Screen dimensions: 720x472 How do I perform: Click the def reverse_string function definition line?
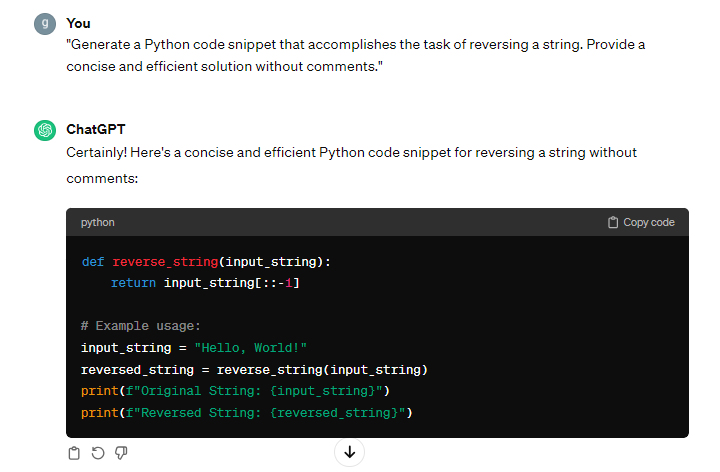[x=206, y=262]
